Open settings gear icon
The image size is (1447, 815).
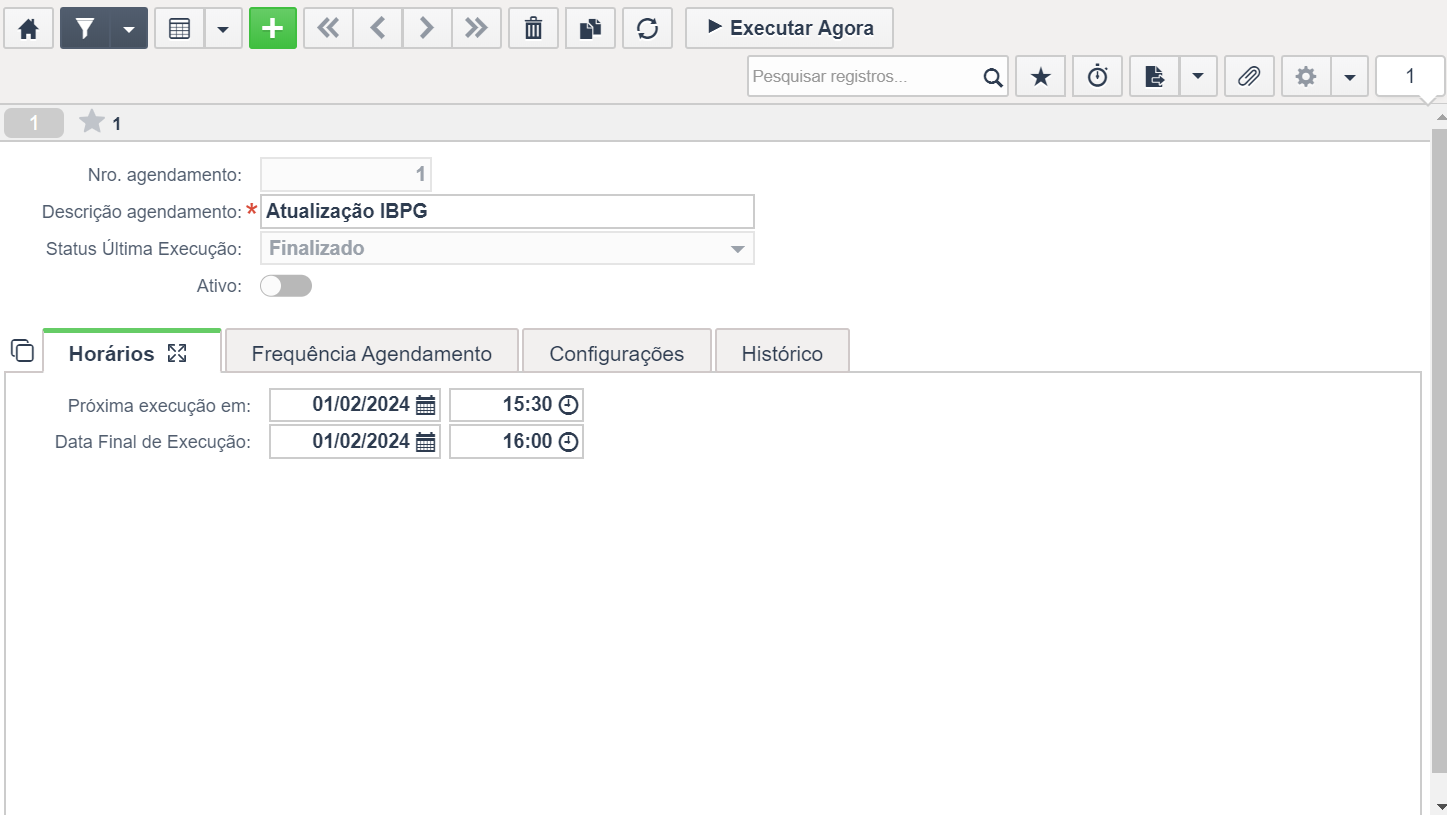click(x=1306, y=76)
